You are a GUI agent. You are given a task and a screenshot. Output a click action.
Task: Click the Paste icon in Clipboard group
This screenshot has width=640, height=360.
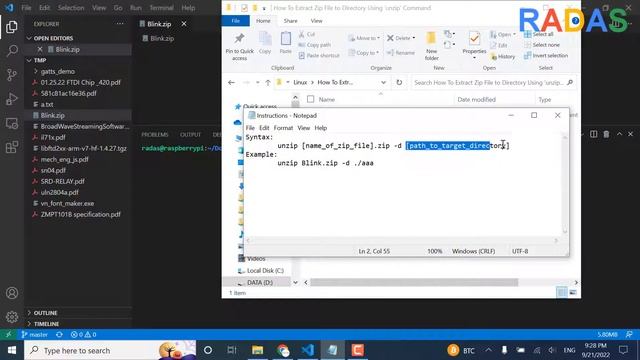pyautogui.click(x=286, y=43)
